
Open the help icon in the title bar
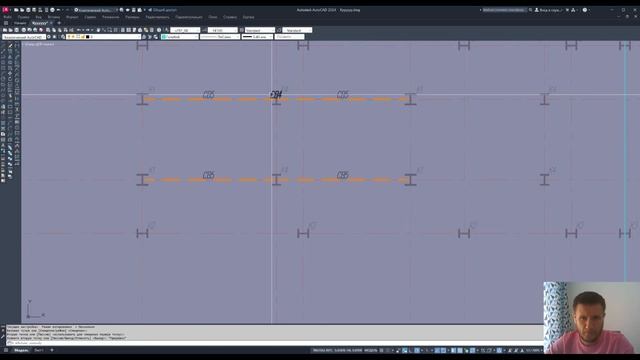tap(585, 10)
